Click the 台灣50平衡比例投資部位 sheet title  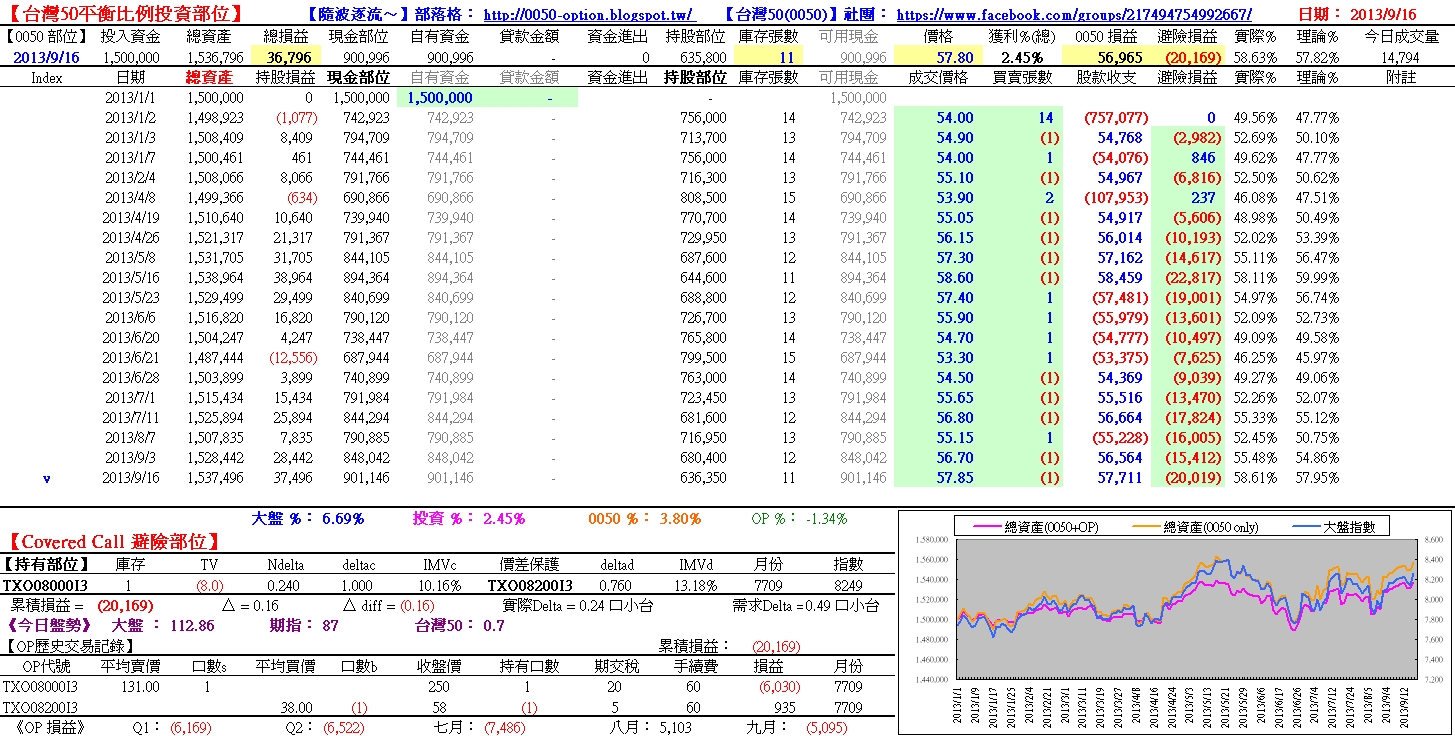click(x=125, y=14)
